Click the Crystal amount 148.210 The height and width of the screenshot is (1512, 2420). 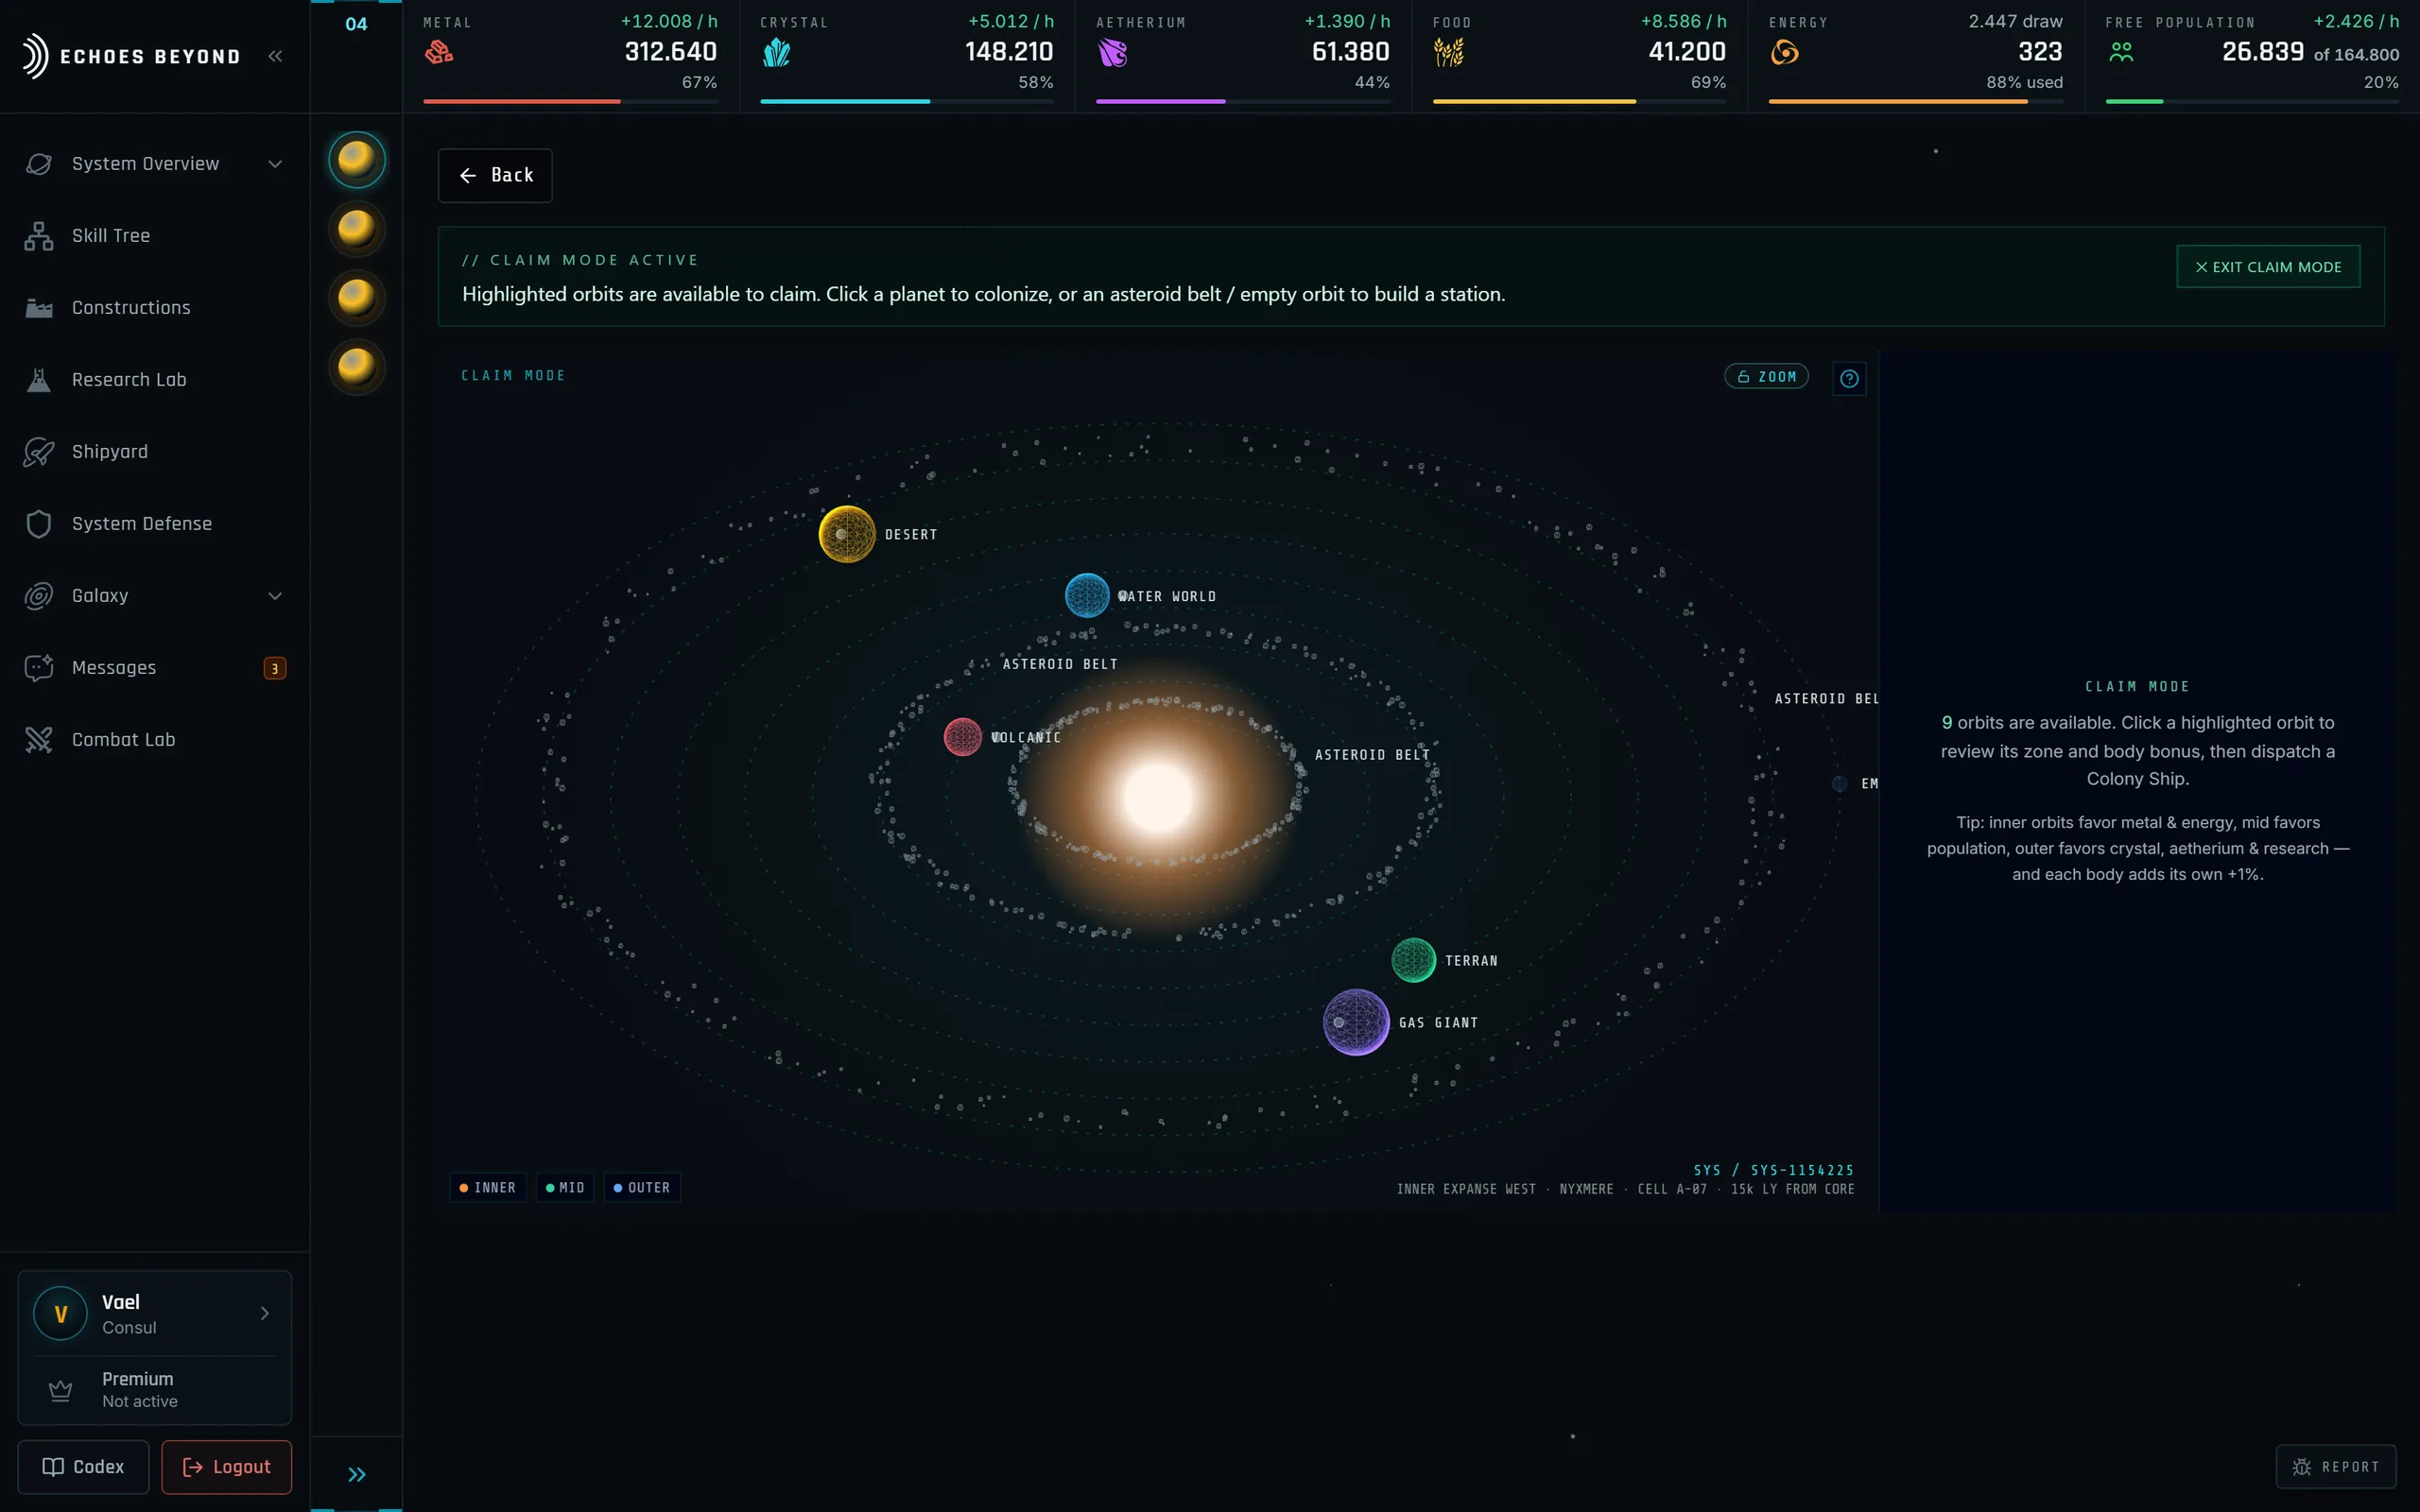tap(1008, 52)
